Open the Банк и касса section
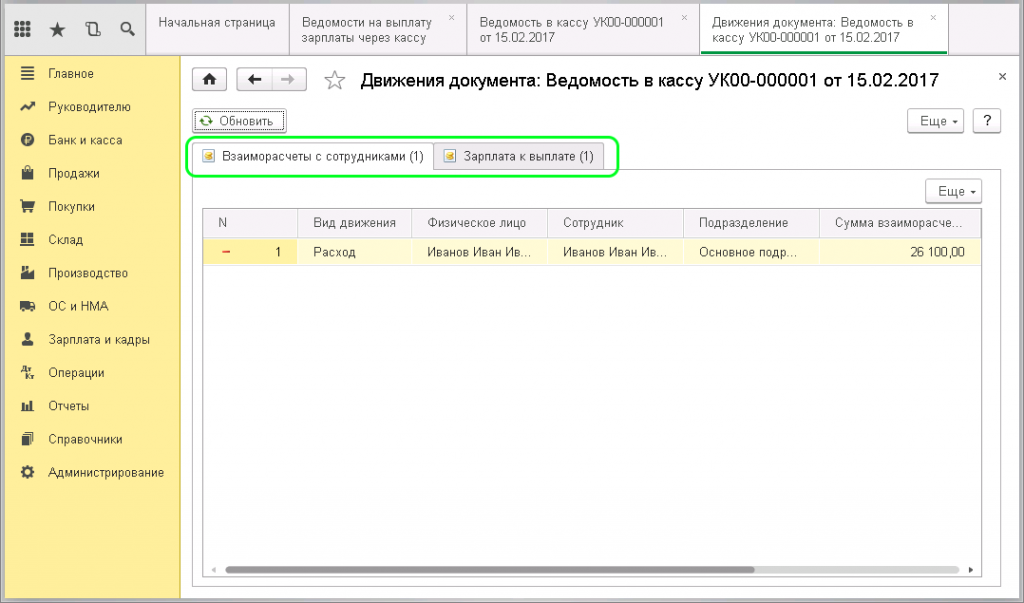The width and height of the screenshot is (1024, 603). 85,140
